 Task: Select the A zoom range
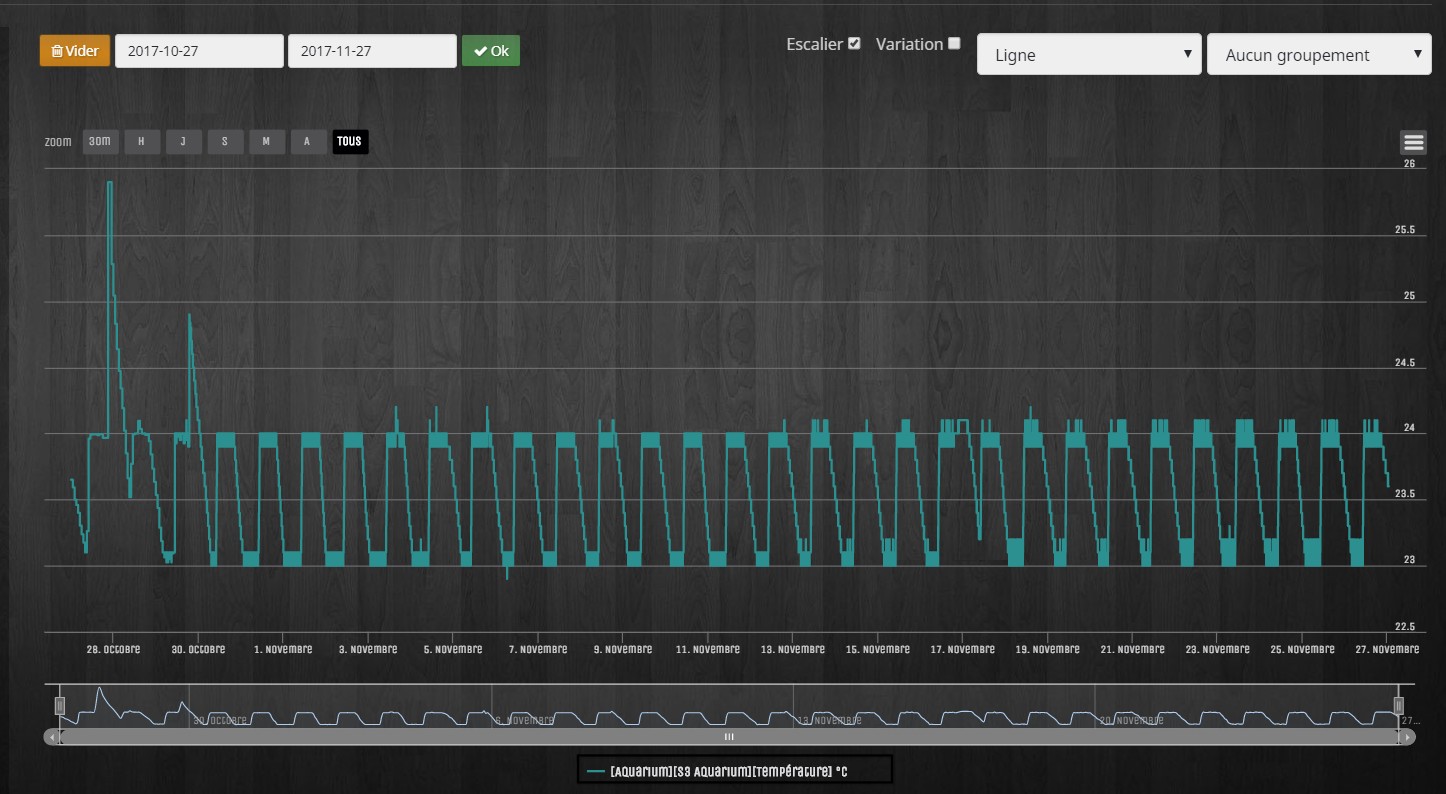(307, 142)
